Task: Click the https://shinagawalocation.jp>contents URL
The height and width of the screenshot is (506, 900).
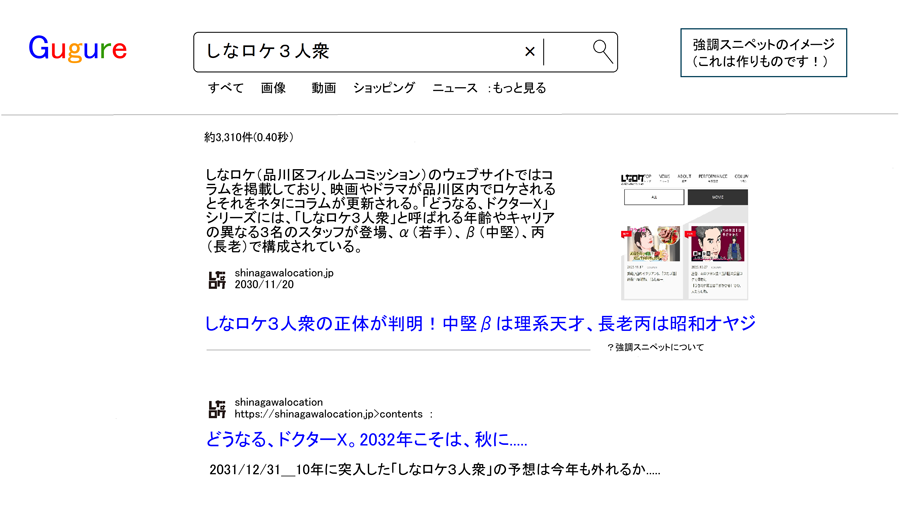Action: coord(328,414)
